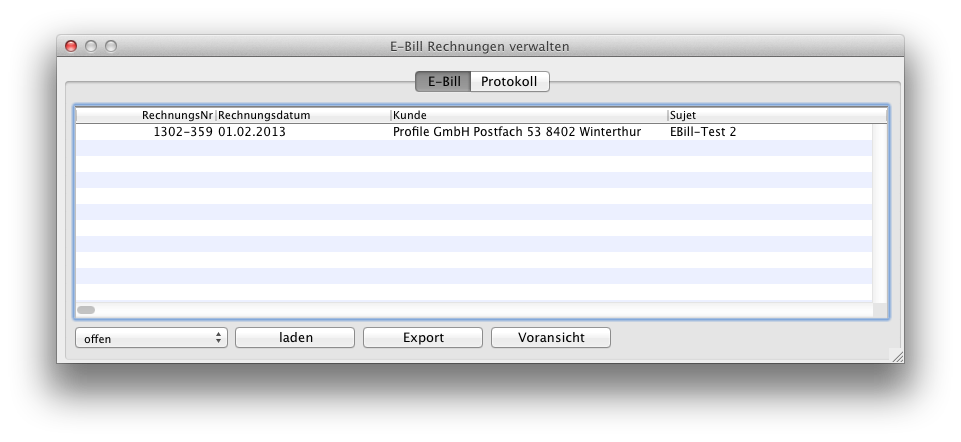
Task: Click the horizontal scrollbar thumb
Action: click(86, 310)
